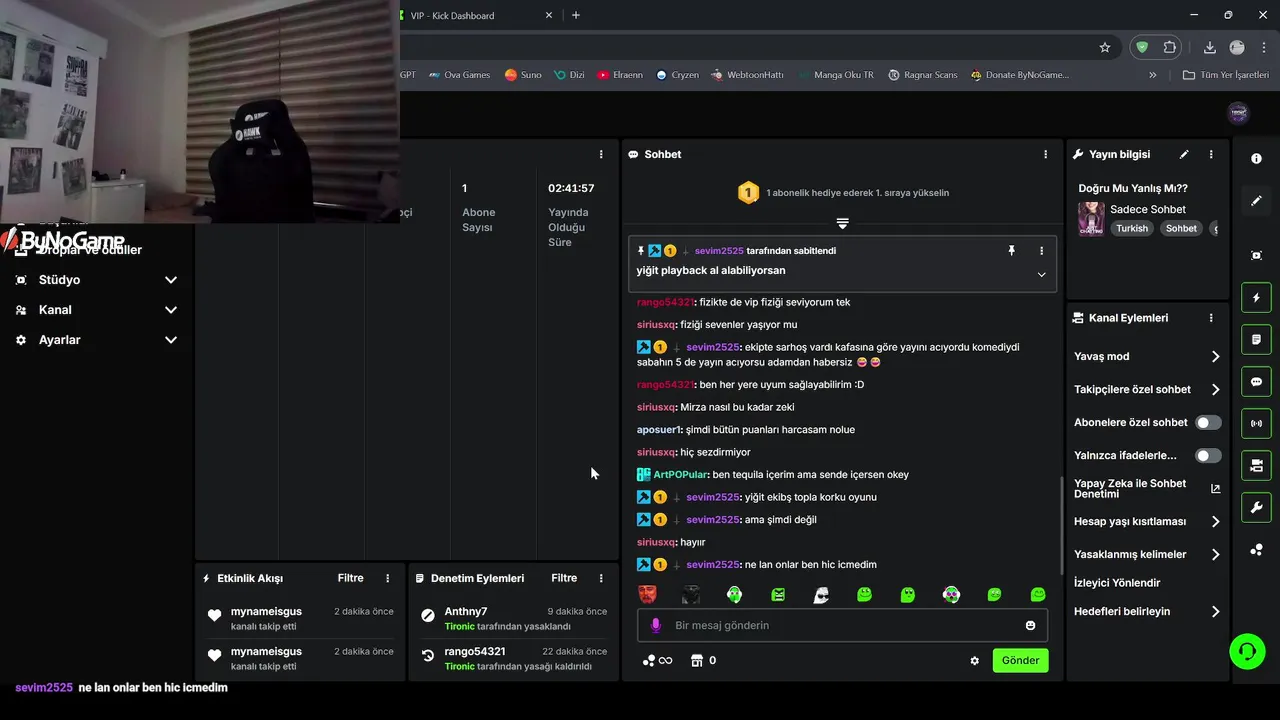Toggle the chat bubble widget icon
Screen dimensions: 1280x720
[x=1256, y=382]
